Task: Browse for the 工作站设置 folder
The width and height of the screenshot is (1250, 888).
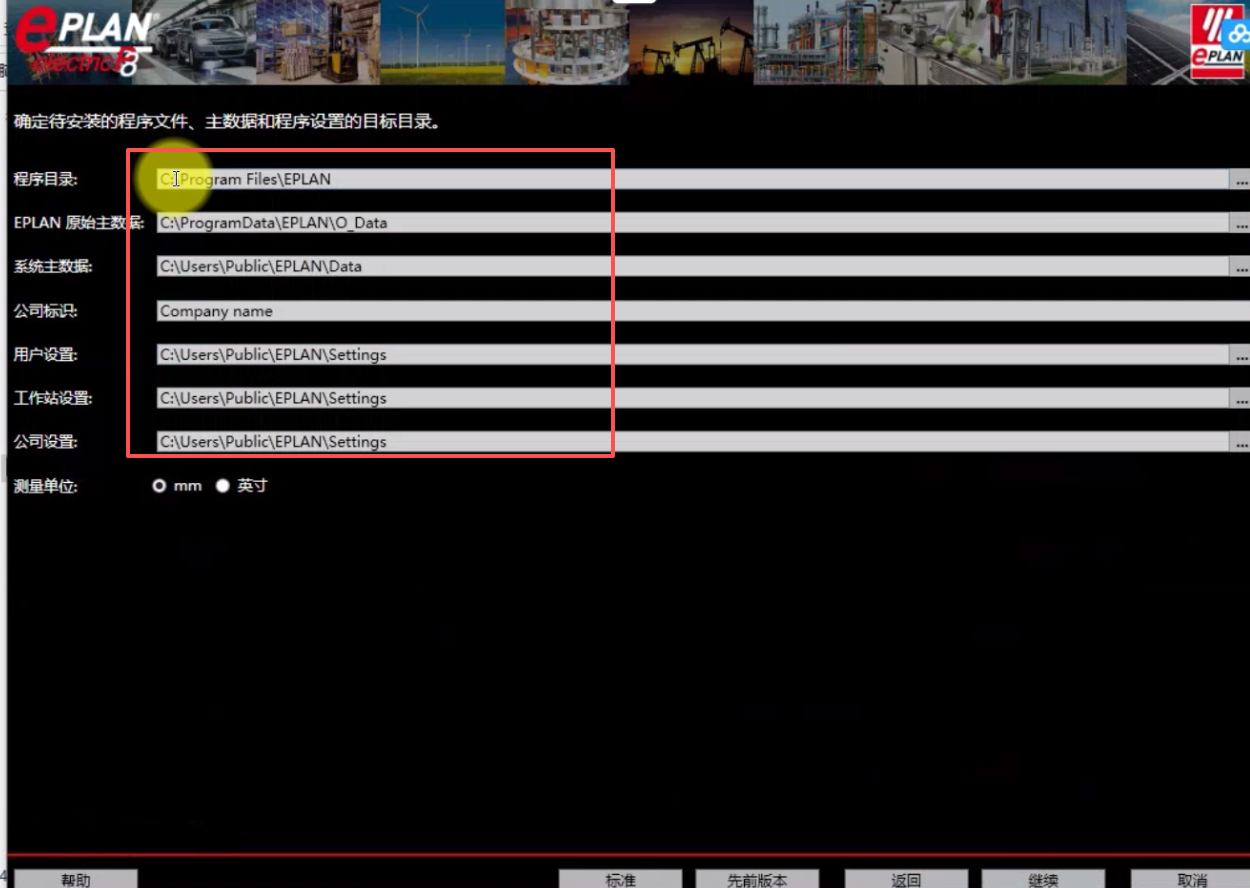Action: coord(1240,398)
